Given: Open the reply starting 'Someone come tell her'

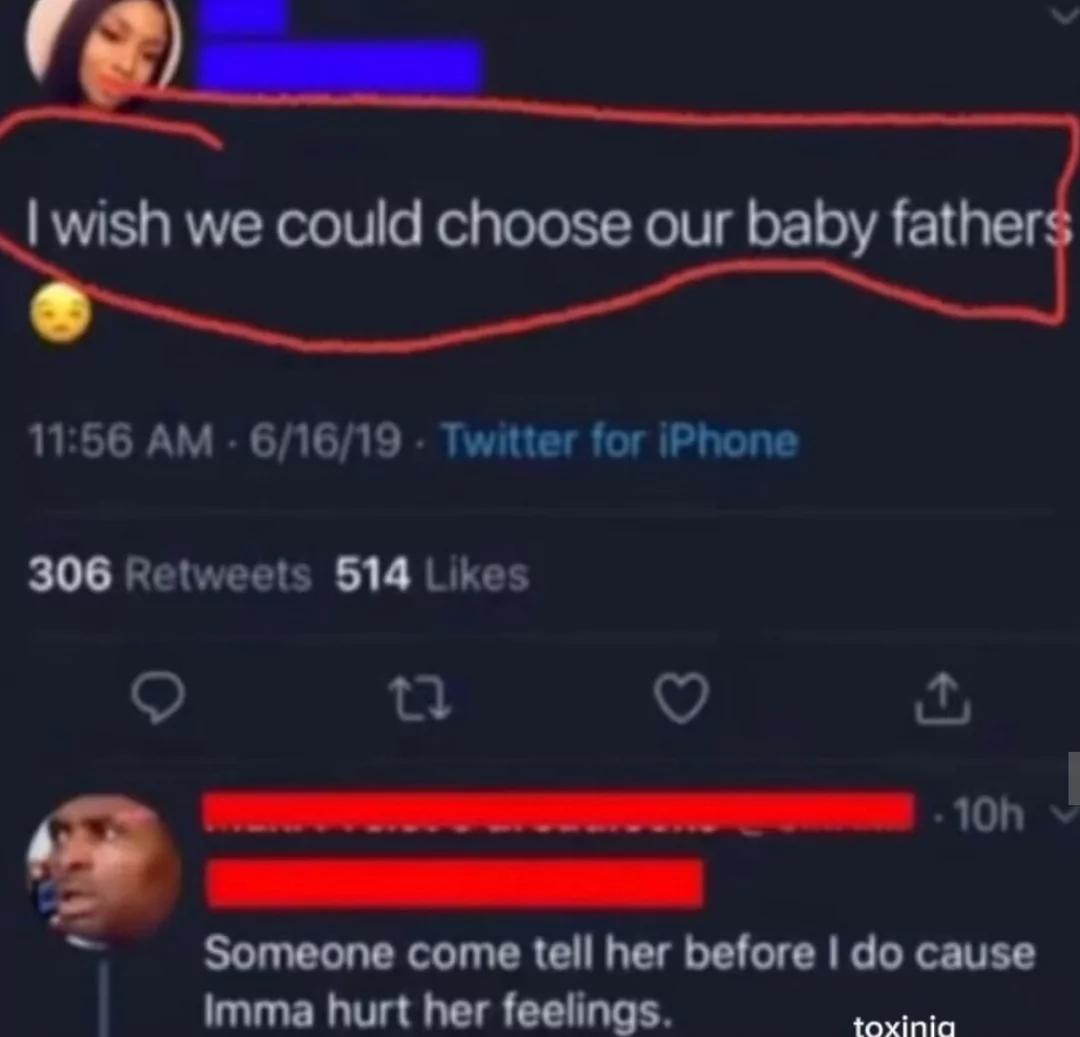Looking at the screenshot, I should pyautogui.click(x=619, y=983).
